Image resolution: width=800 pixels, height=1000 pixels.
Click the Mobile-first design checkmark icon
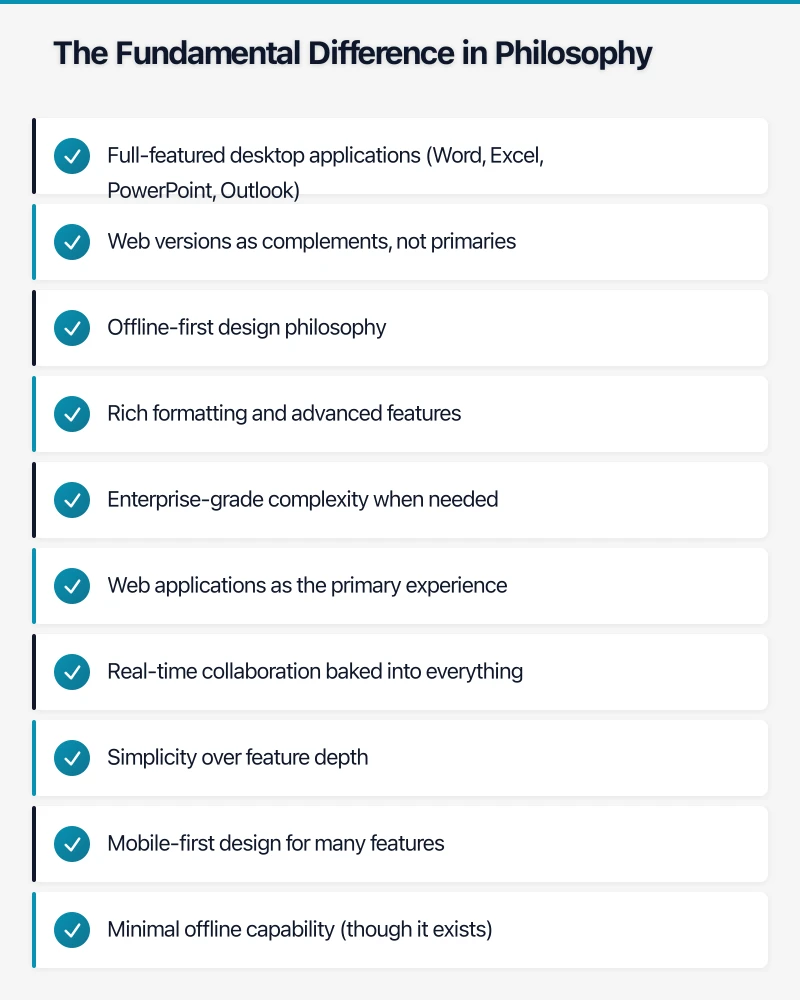[72, 844]
